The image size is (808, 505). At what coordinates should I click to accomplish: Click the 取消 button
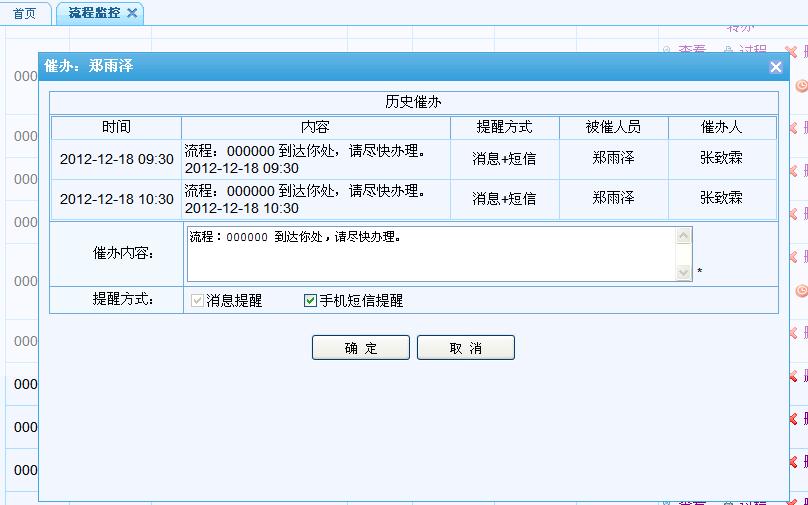pyautogui.click(x=466, y=348)
